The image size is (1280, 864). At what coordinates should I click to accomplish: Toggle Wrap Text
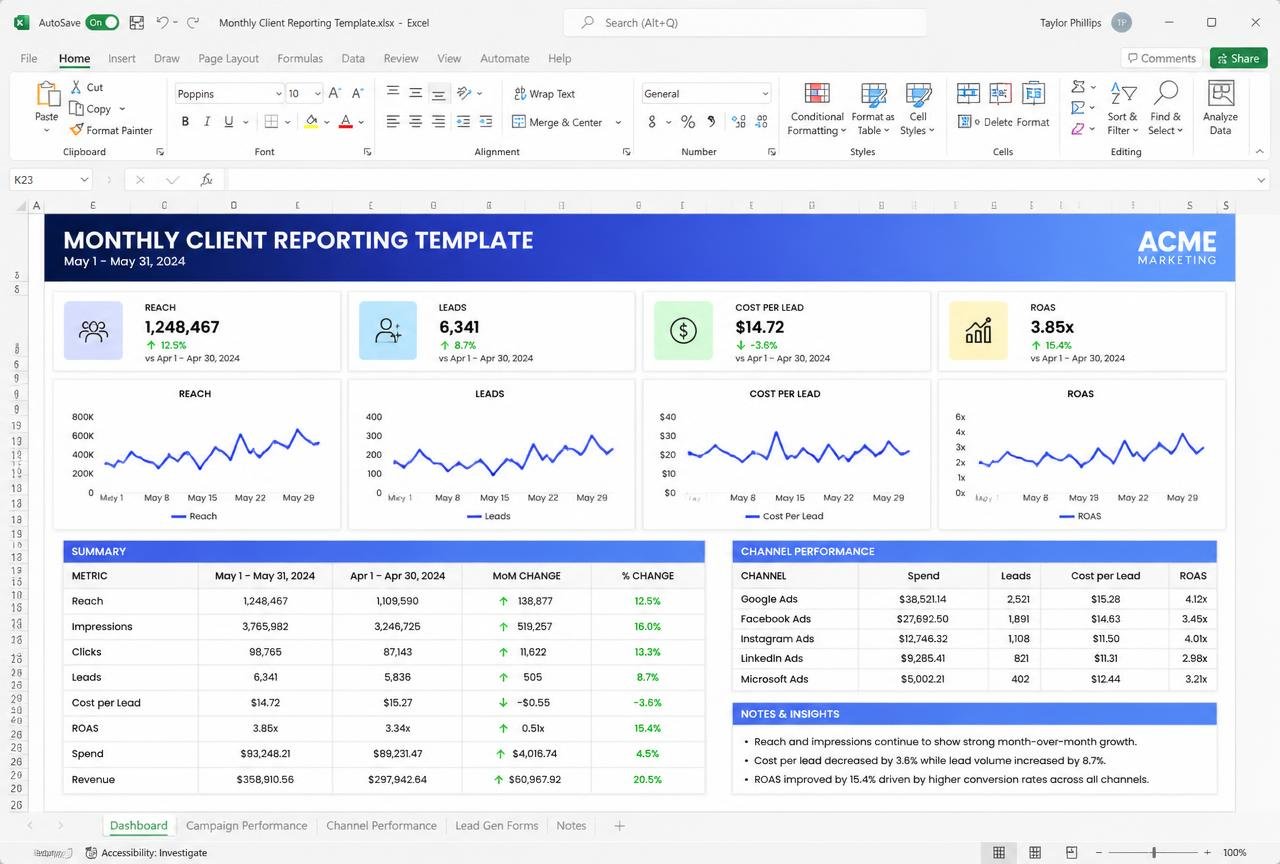544,94
